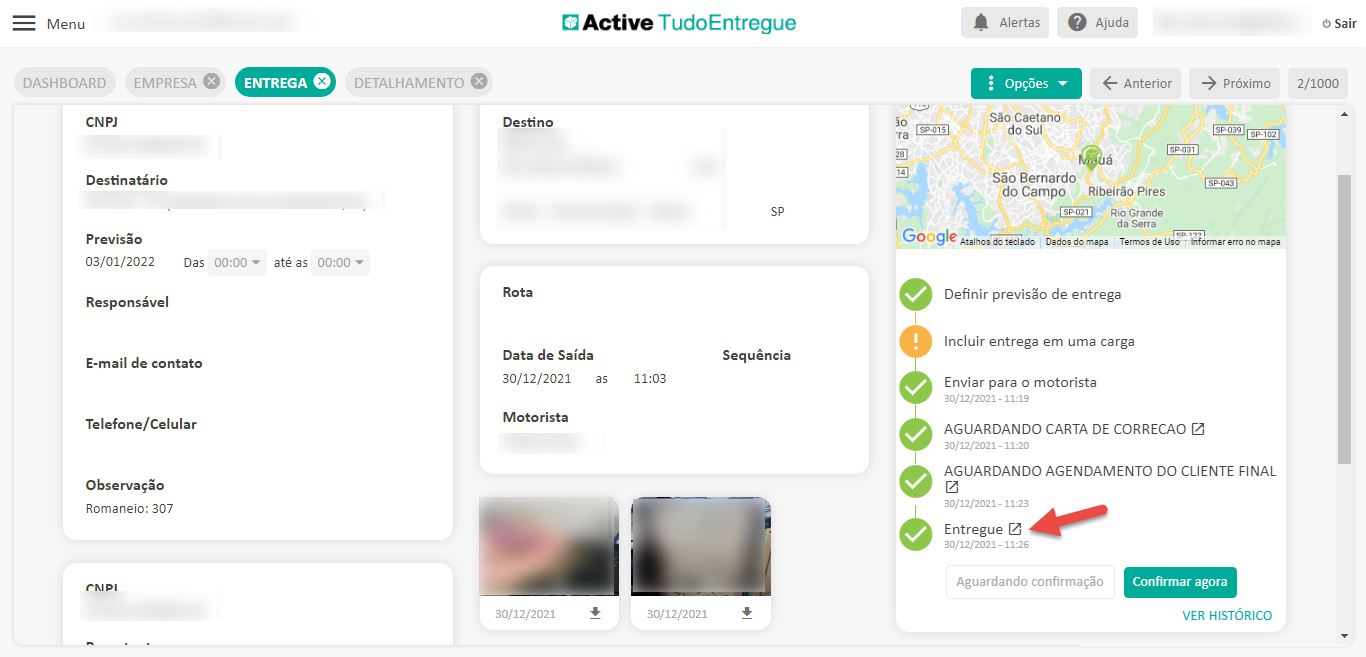Click the Alertas bell button
1366x657 pixels.
tap(1005, 23)
